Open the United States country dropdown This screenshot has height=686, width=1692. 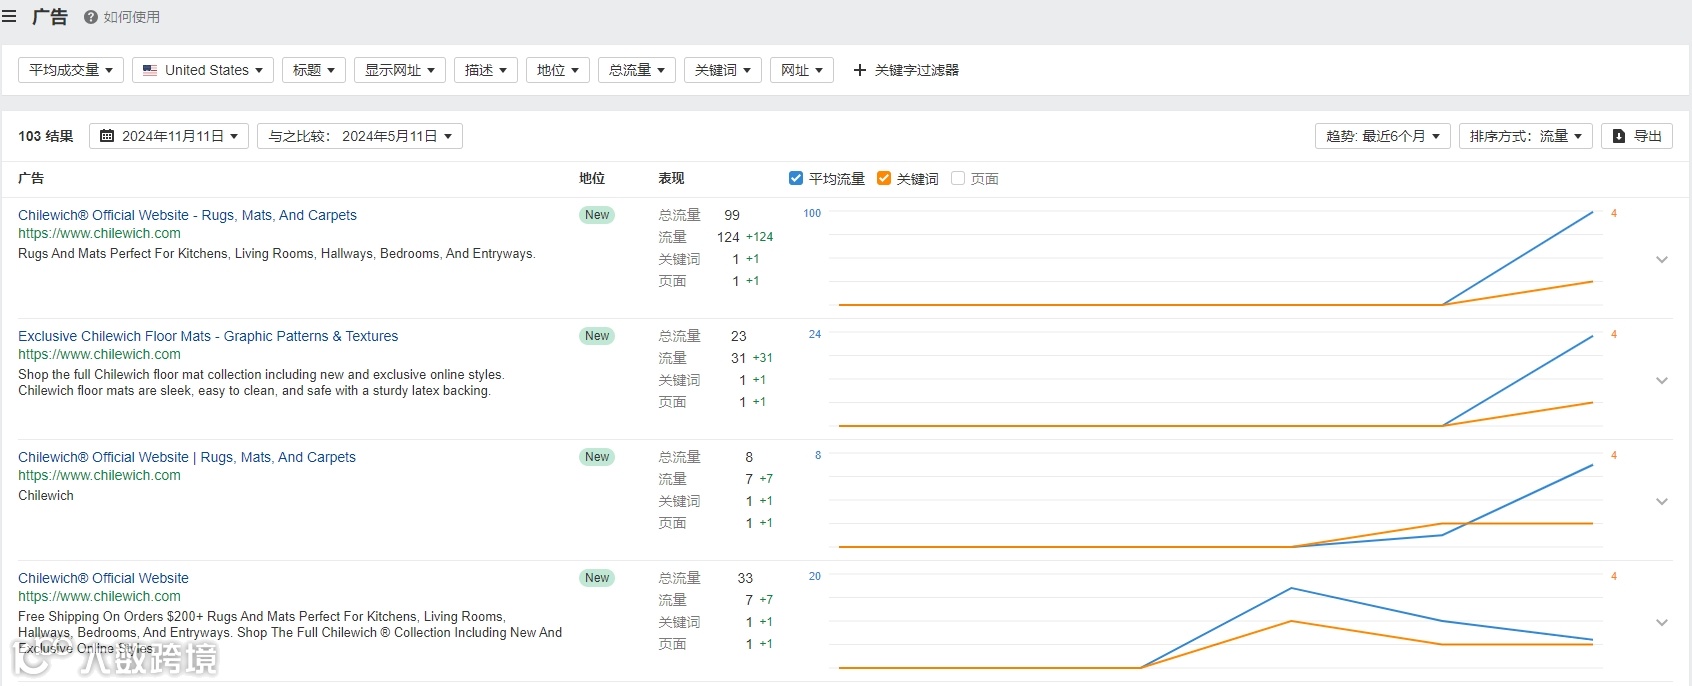tap(203, 70)
